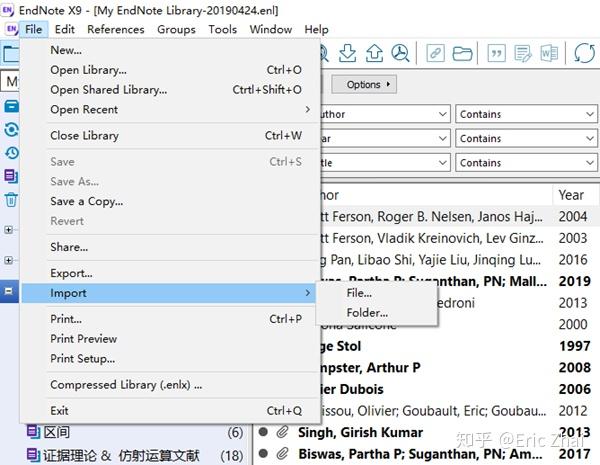The image size is (600, 465).
Task: Choose Print... from File menu
Action: point(170,319)
